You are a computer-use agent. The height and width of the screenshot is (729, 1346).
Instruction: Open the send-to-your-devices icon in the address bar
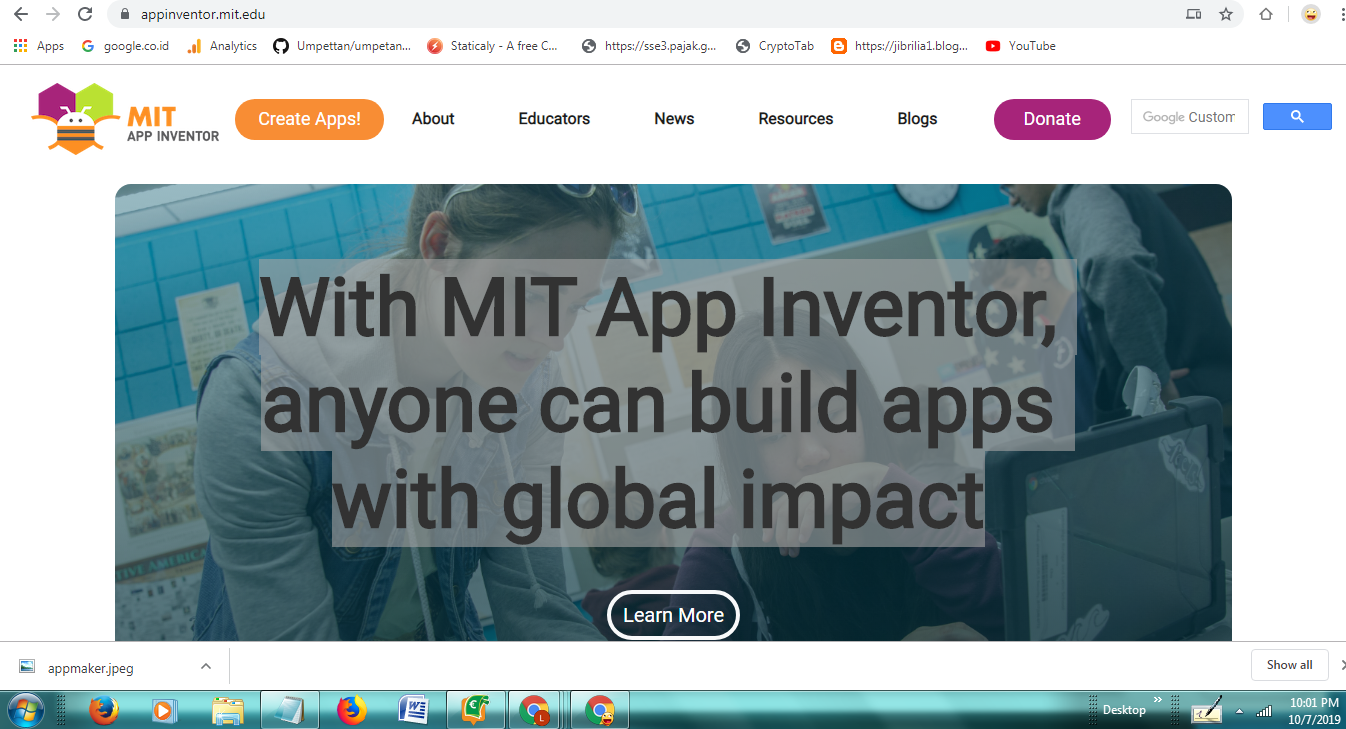click(1193, 14)
